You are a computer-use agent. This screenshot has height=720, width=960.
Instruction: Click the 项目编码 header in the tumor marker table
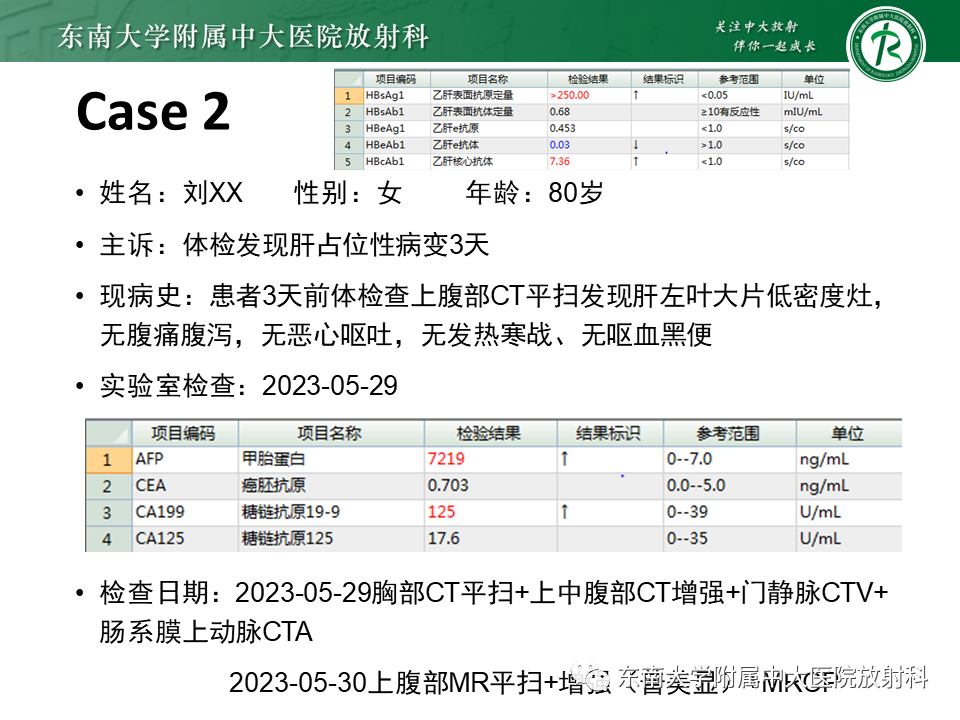click(184, 433)
